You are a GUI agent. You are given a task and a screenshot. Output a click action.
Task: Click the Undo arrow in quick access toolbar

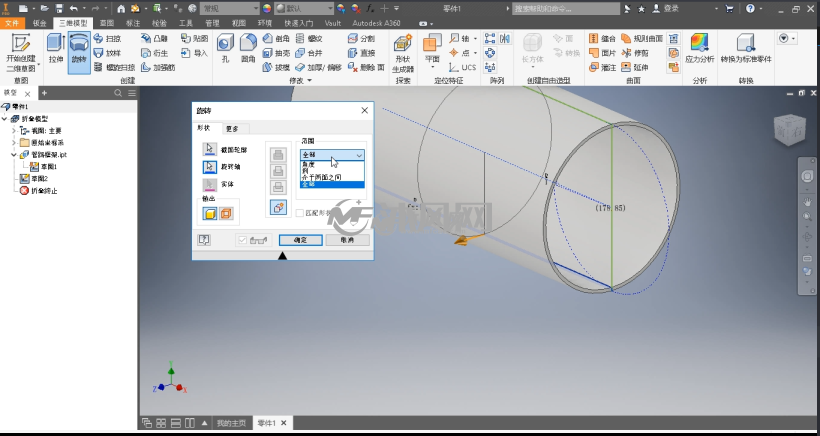[74, 8]
